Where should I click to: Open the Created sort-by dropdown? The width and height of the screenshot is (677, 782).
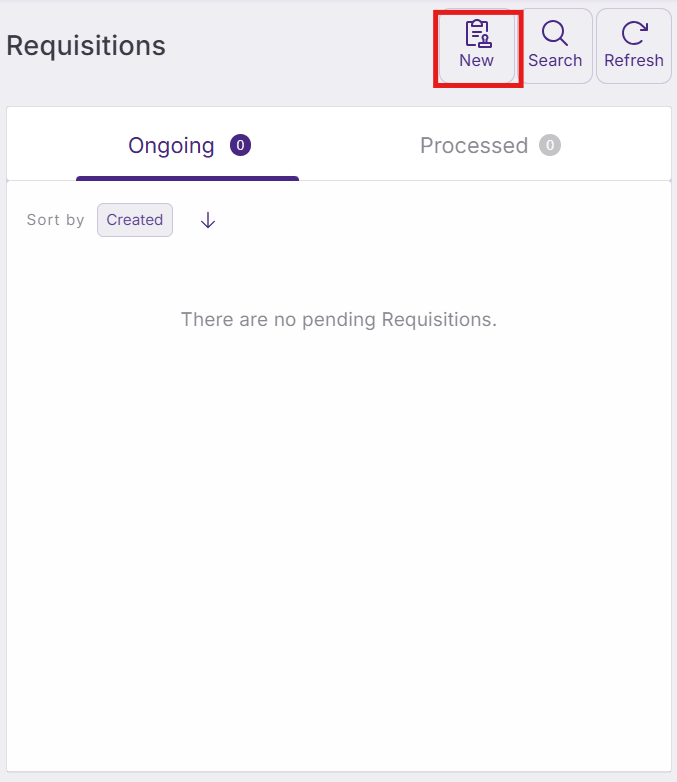[135, 220]
